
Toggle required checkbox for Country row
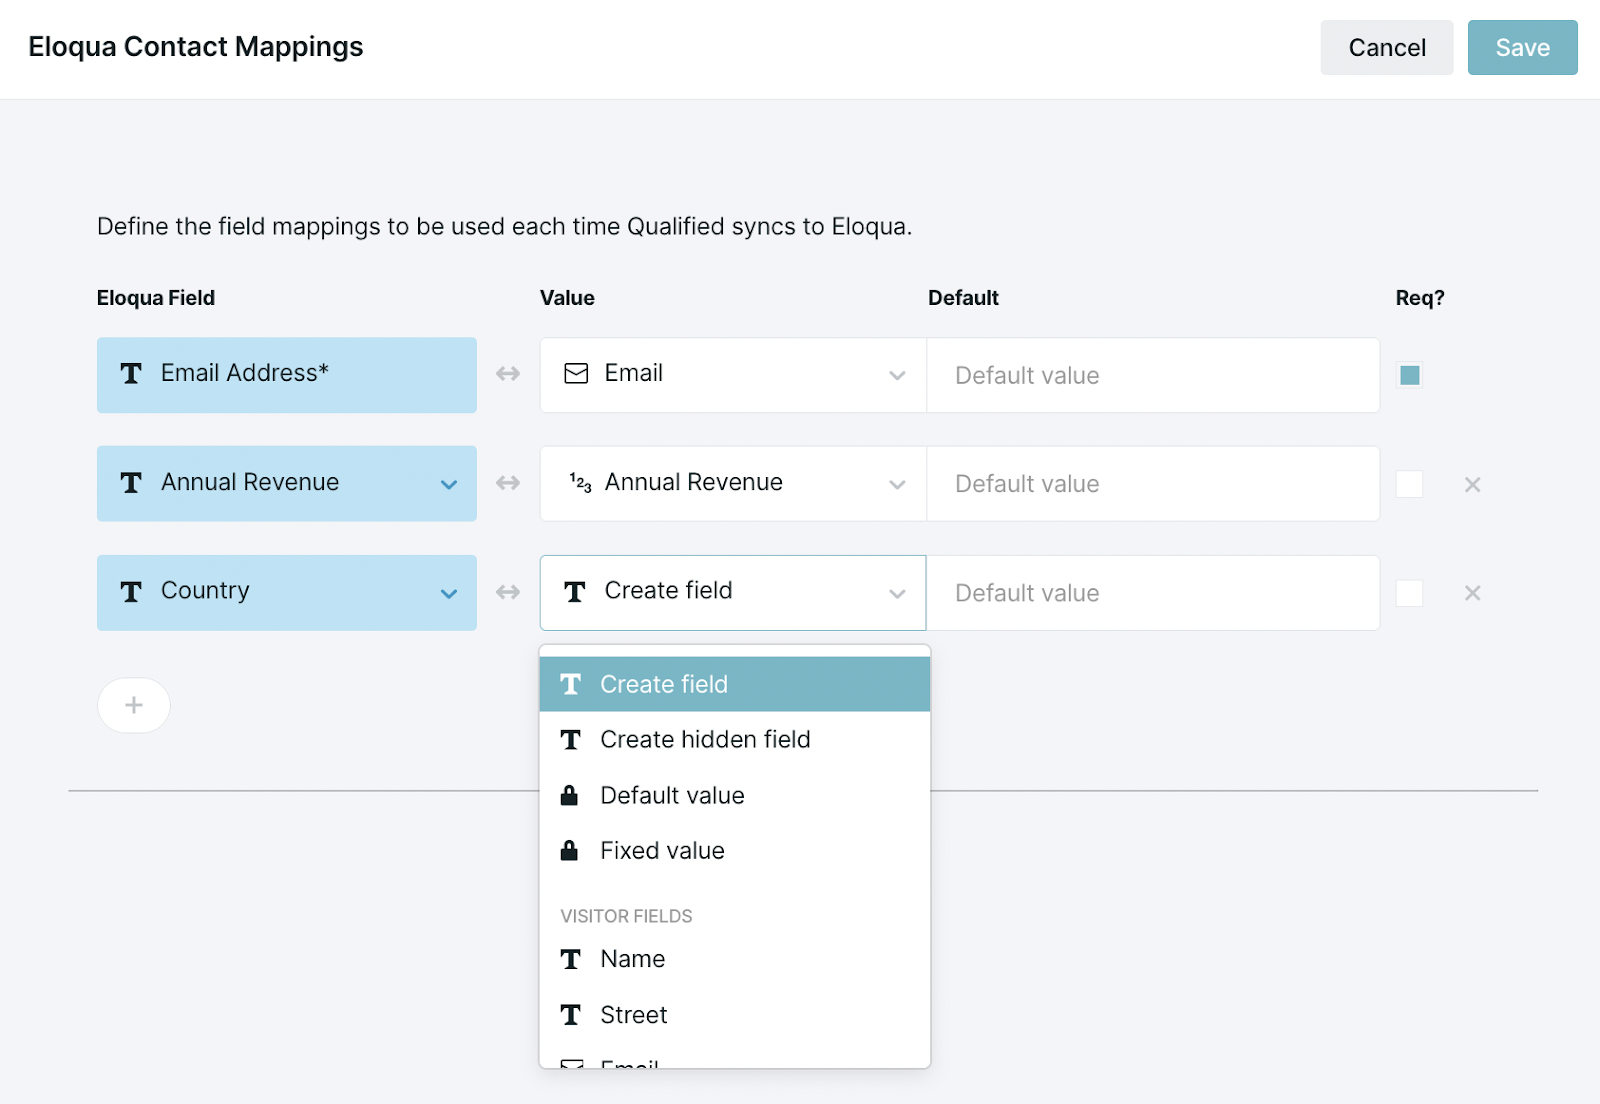(x=1410, y=593)
